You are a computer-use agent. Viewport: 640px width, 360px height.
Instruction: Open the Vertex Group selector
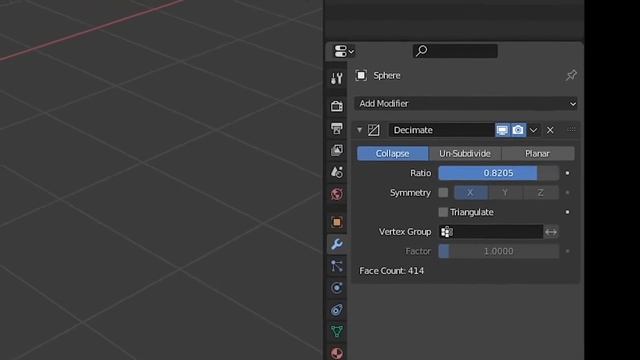(491, 232)
